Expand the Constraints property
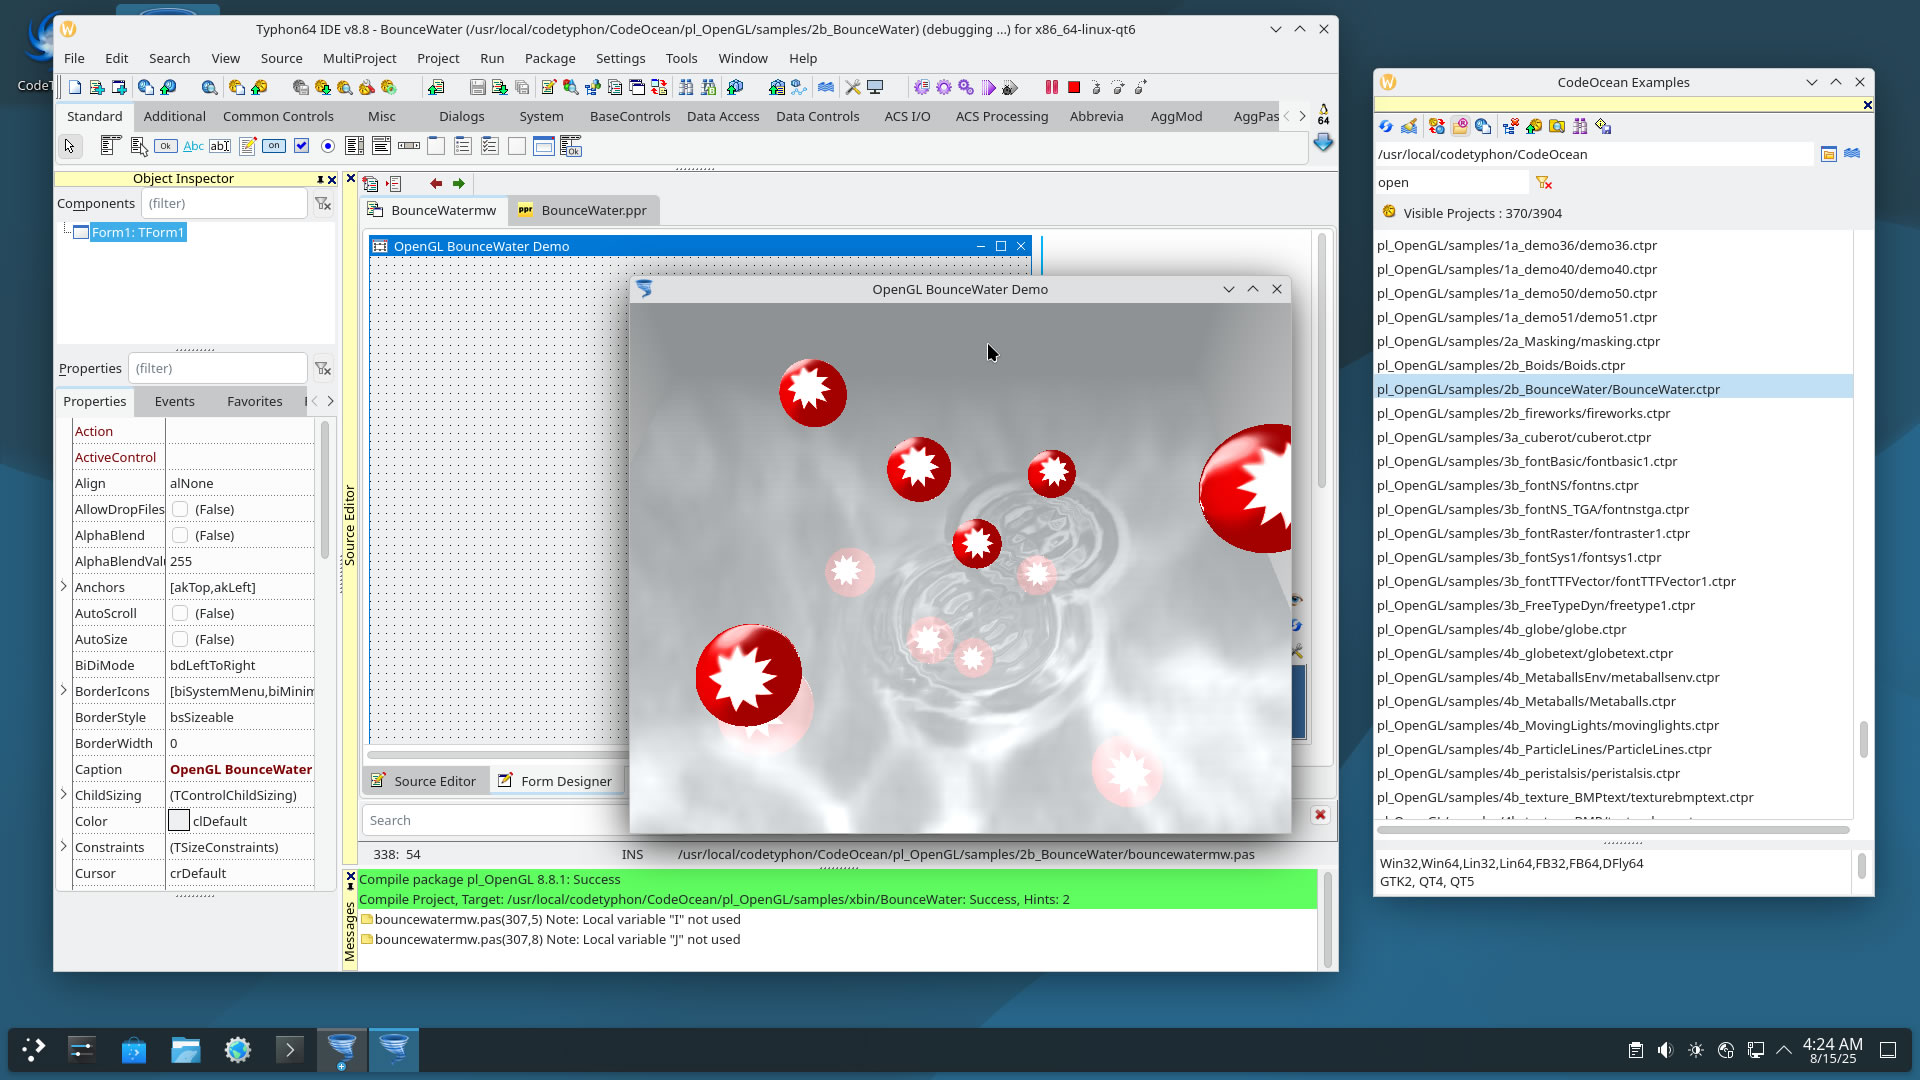The height and width of the screenshot is (1080, 1920). [64, 846]
